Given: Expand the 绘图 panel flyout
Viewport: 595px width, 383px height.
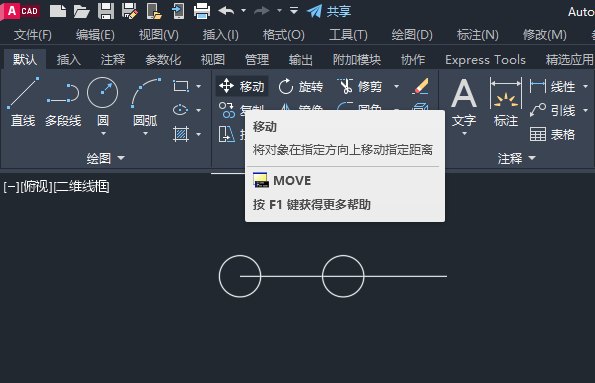Looking at the screenshot, I should 105,158.
